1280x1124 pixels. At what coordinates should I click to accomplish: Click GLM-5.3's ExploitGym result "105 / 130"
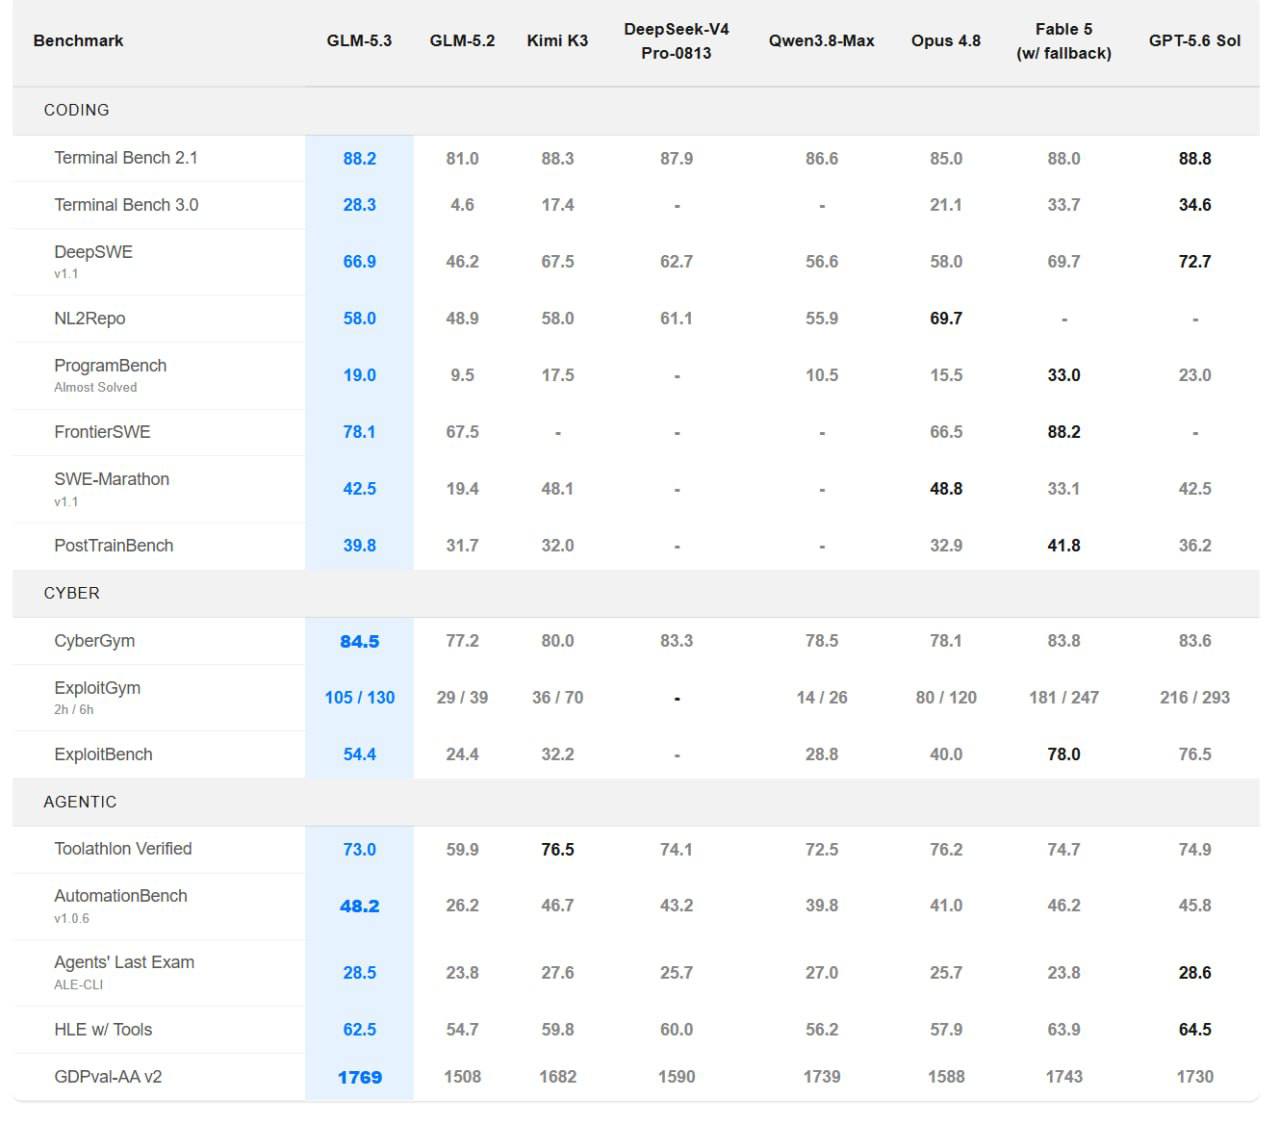coord(359,698)
